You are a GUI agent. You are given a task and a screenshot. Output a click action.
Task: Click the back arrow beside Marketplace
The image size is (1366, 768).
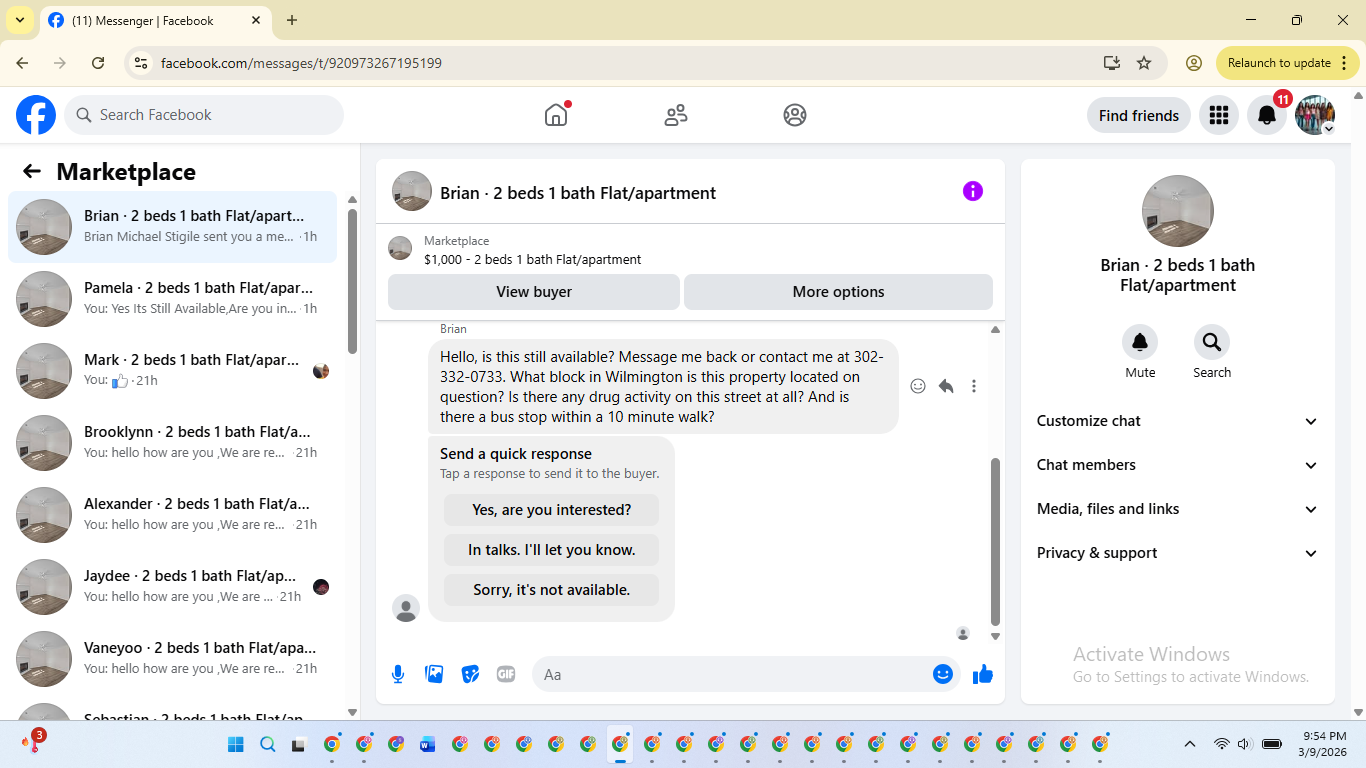32,171
